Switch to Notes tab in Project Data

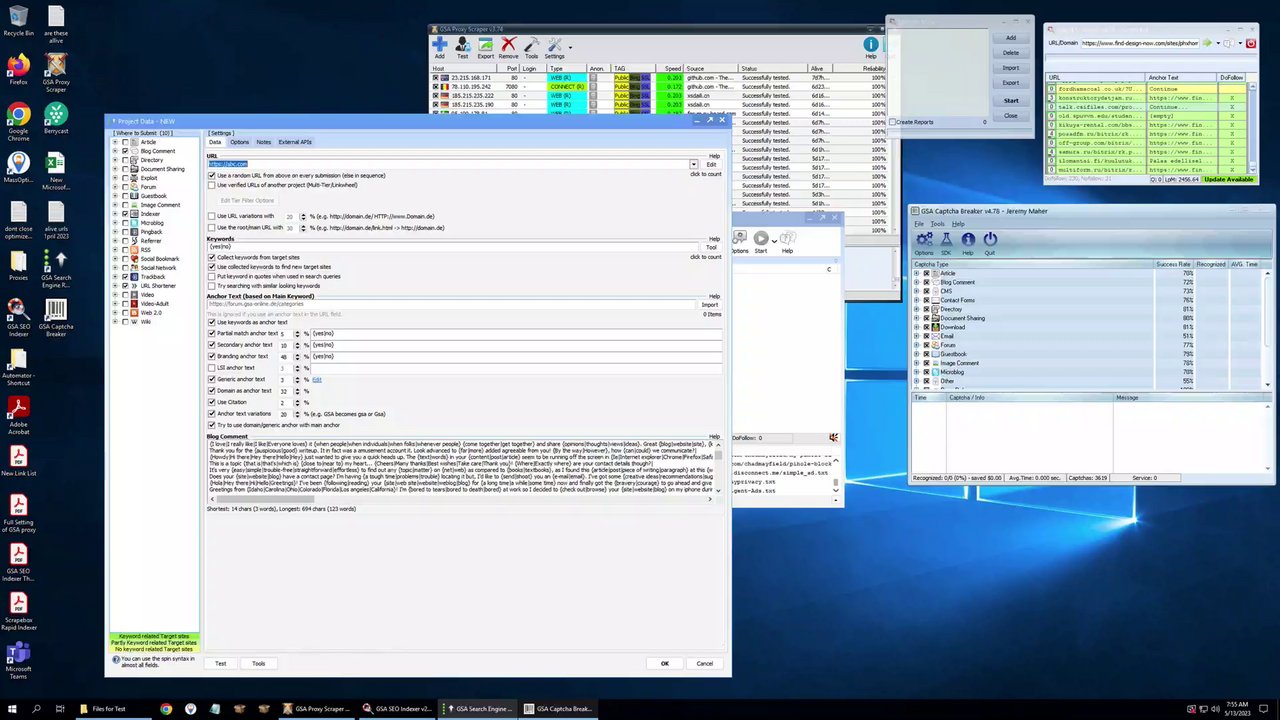coord(263,142)
